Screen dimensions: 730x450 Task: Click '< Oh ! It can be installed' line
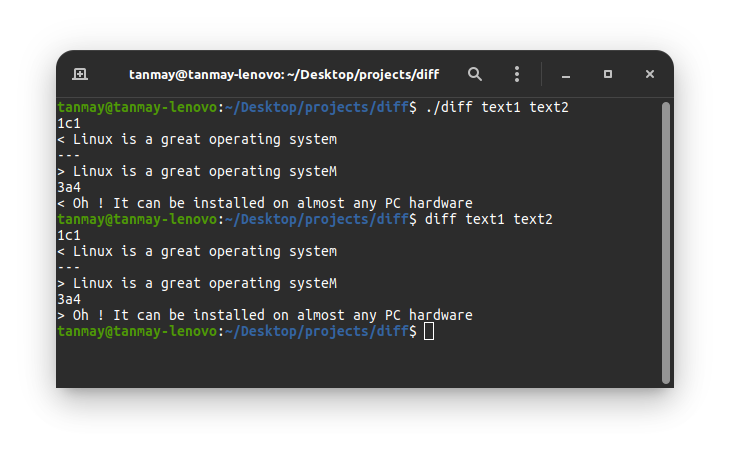265,203
